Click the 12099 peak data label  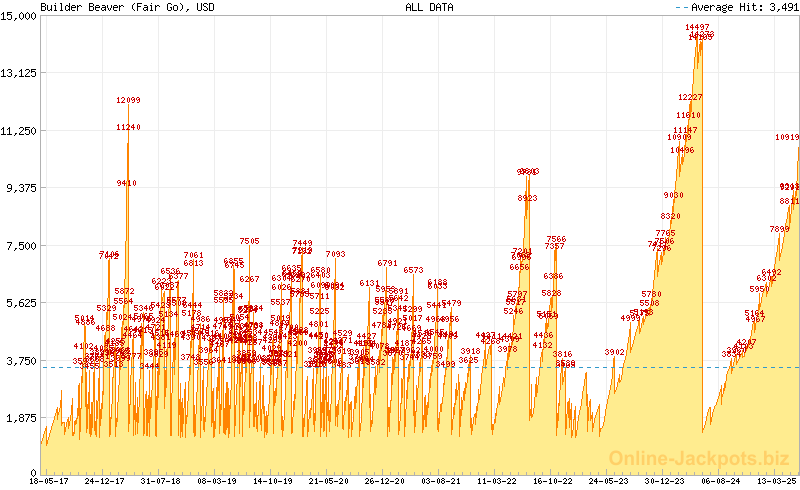click(x=128, y=100)
